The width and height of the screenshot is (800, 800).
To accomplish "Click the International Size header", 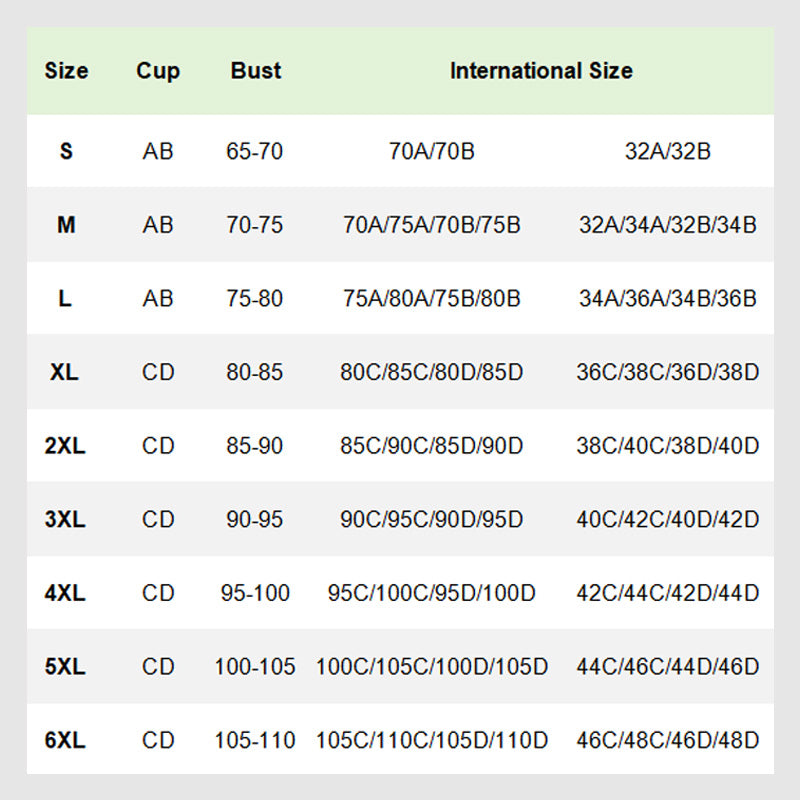I will pyautogui.click(x=541, y=71).
